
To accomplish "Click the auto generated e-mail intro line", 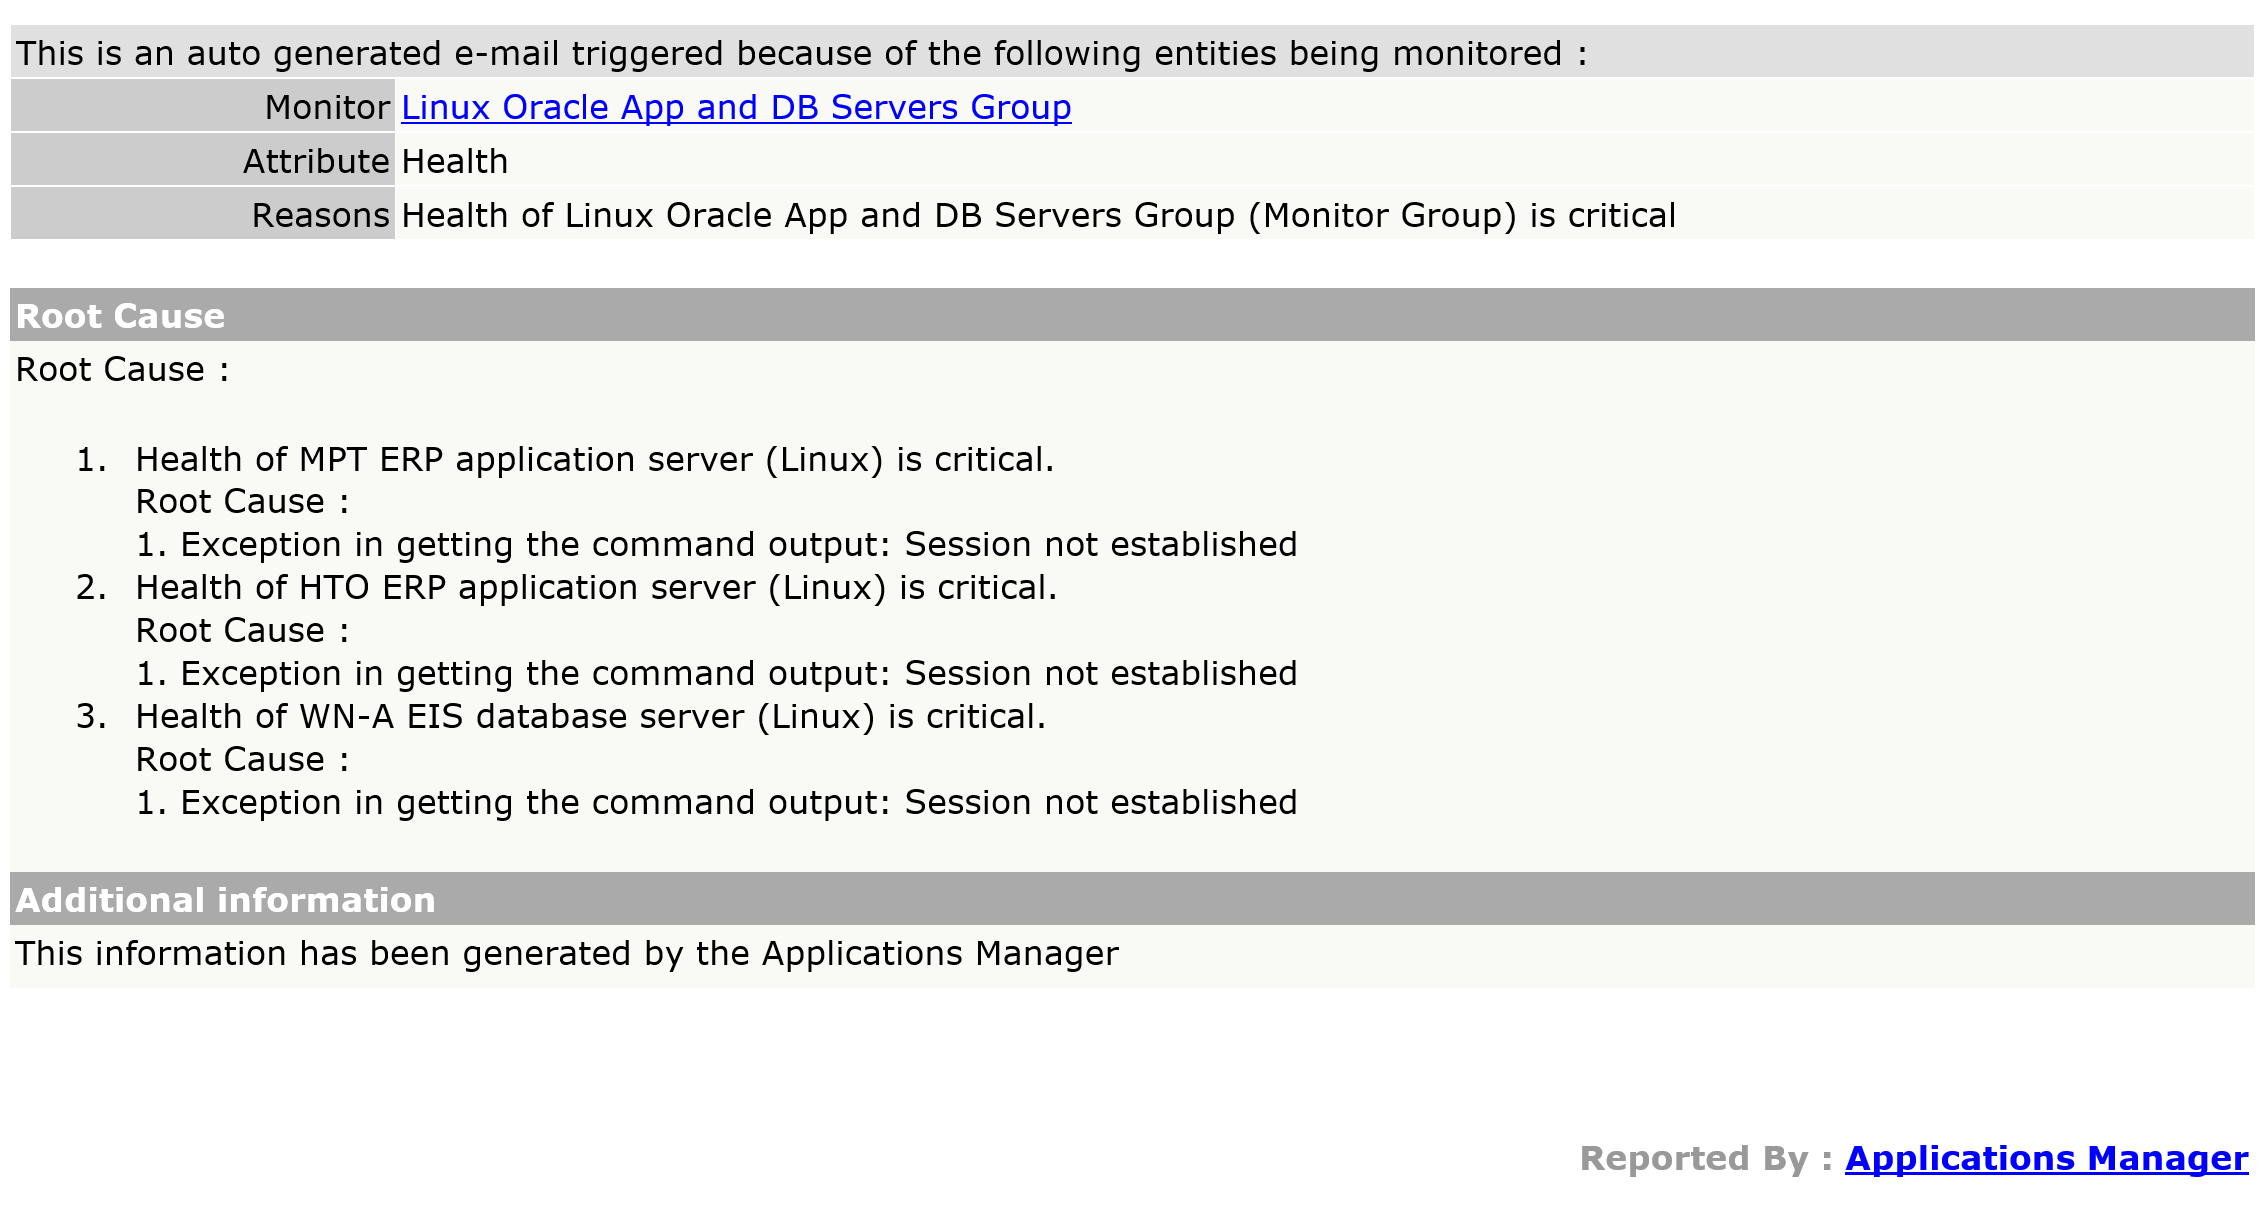I will 800,53.
